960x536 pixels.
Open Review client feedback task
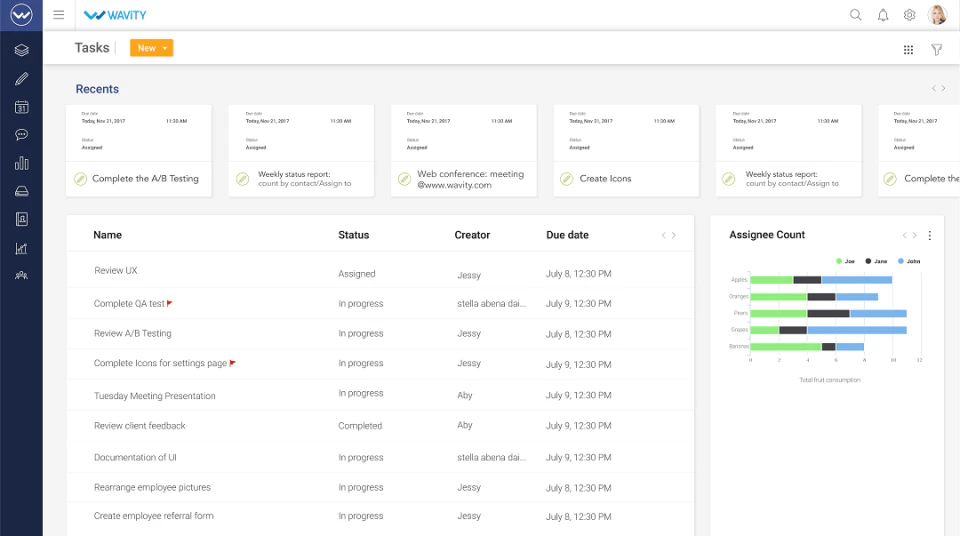click(x=140, y=426)
